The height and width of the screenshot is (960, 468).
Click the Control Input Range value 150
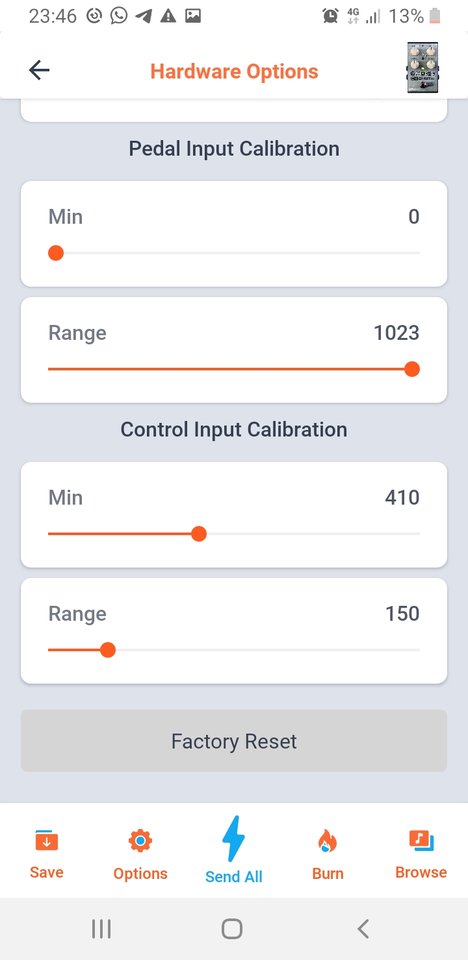tap(402, 613)
